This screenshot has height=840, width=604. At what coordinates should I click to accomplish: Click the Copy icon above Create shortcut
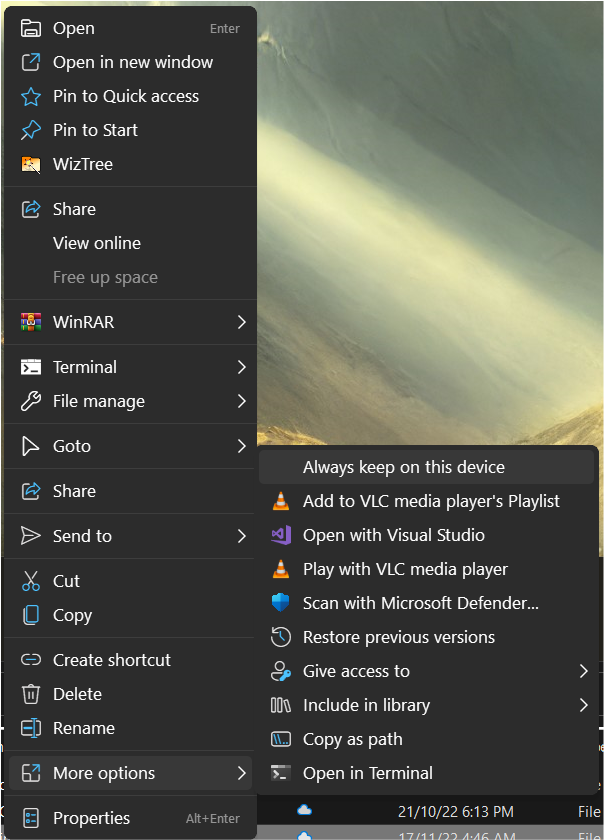(30, 615)
